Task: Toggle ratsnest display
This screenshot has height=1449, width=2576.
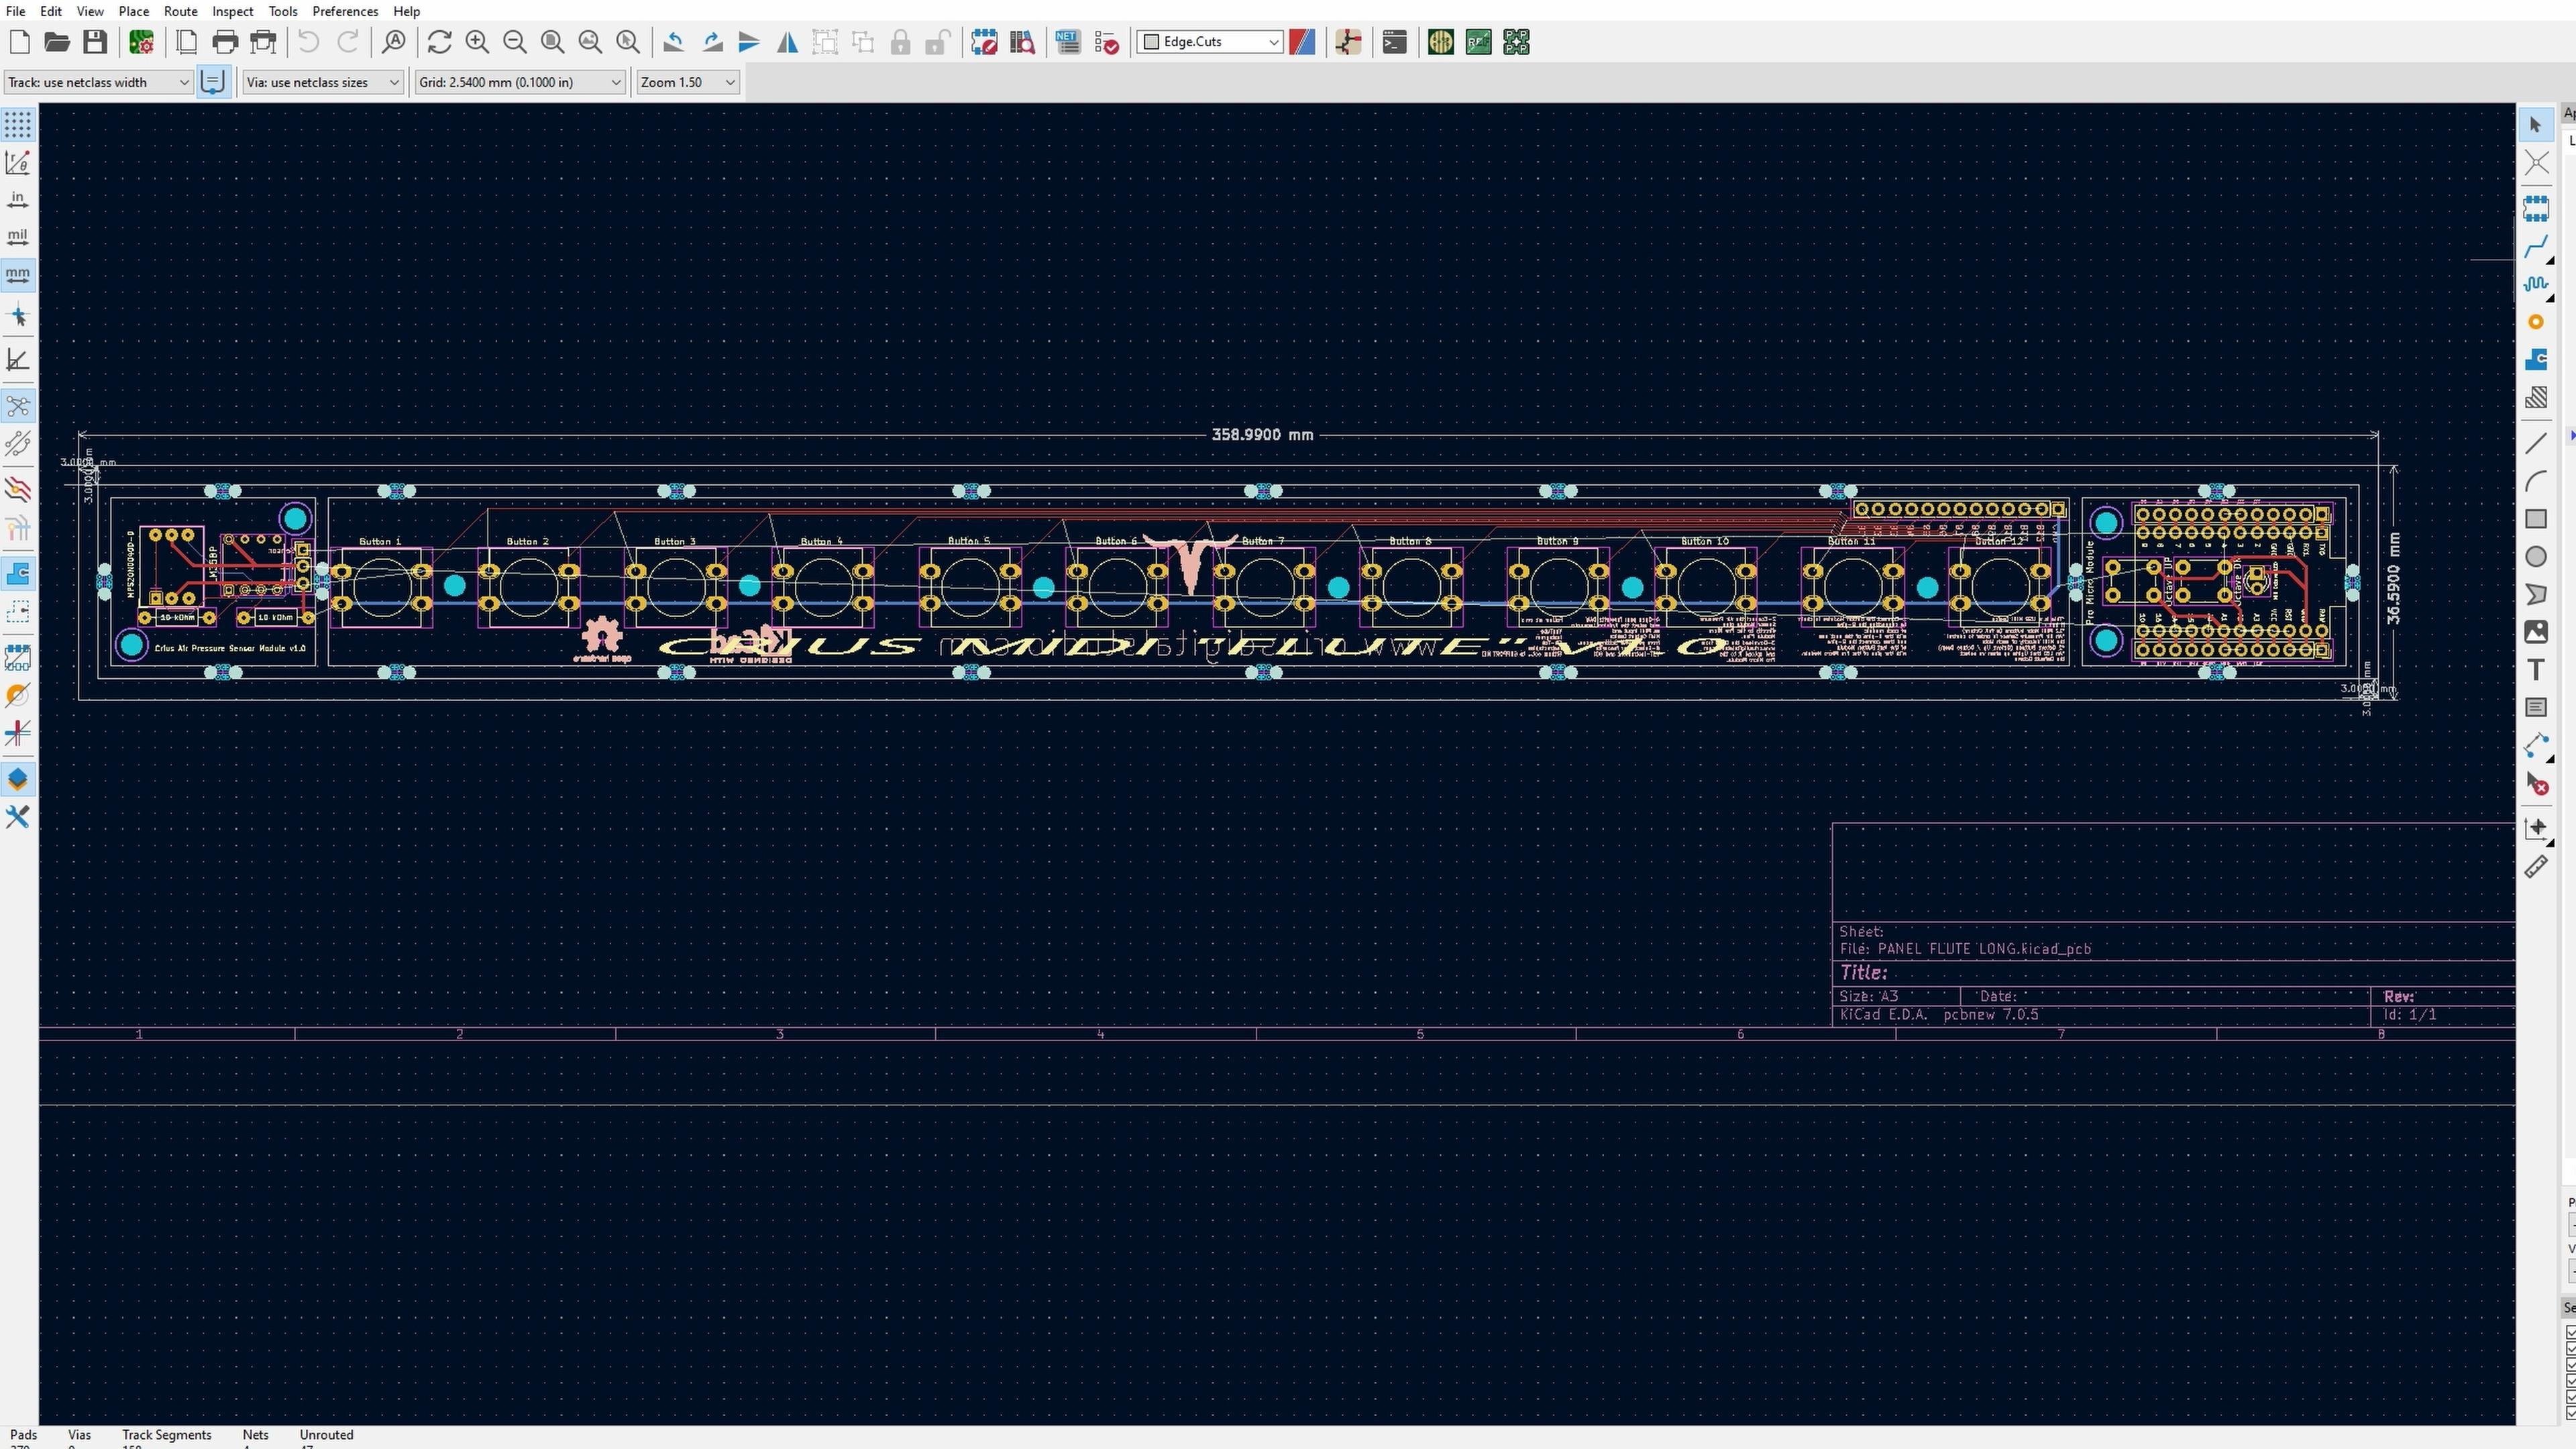Action: click(18, 406)
